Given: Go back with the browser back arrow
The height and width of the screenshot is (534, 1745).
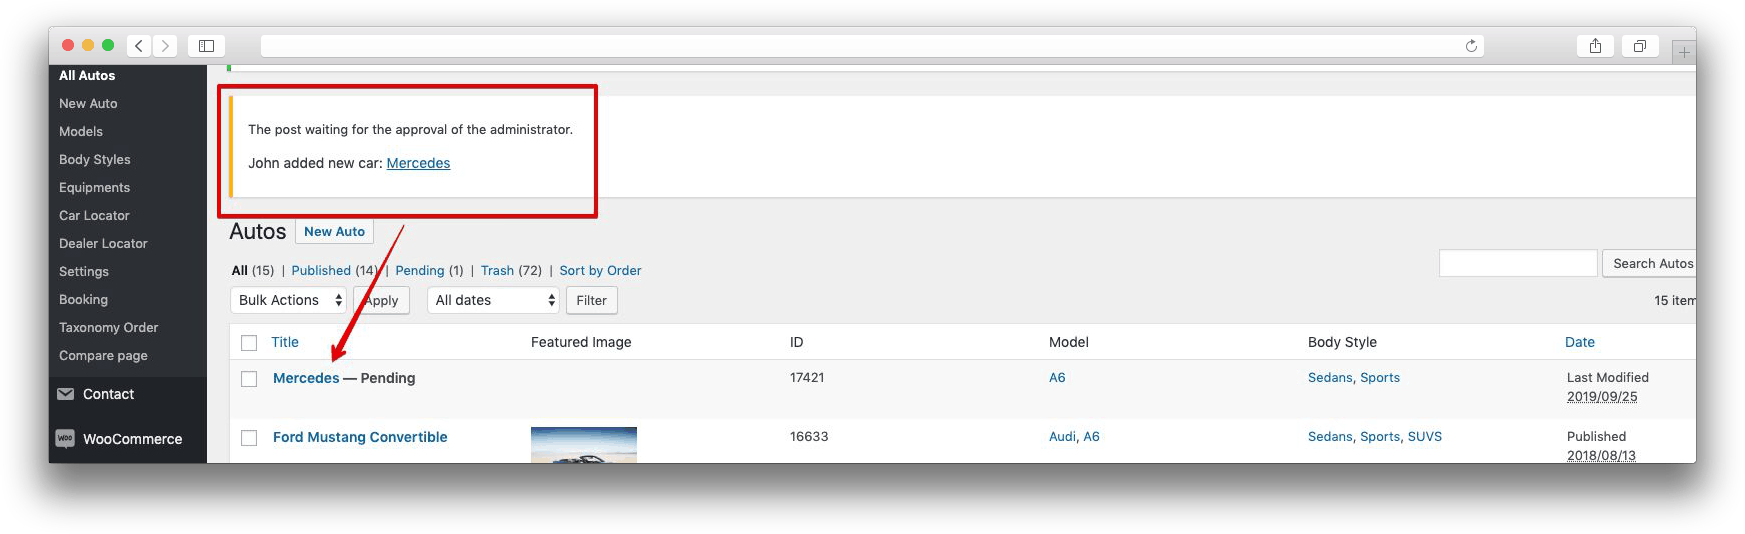Looking at the screenshot, I should click(140, 46).
